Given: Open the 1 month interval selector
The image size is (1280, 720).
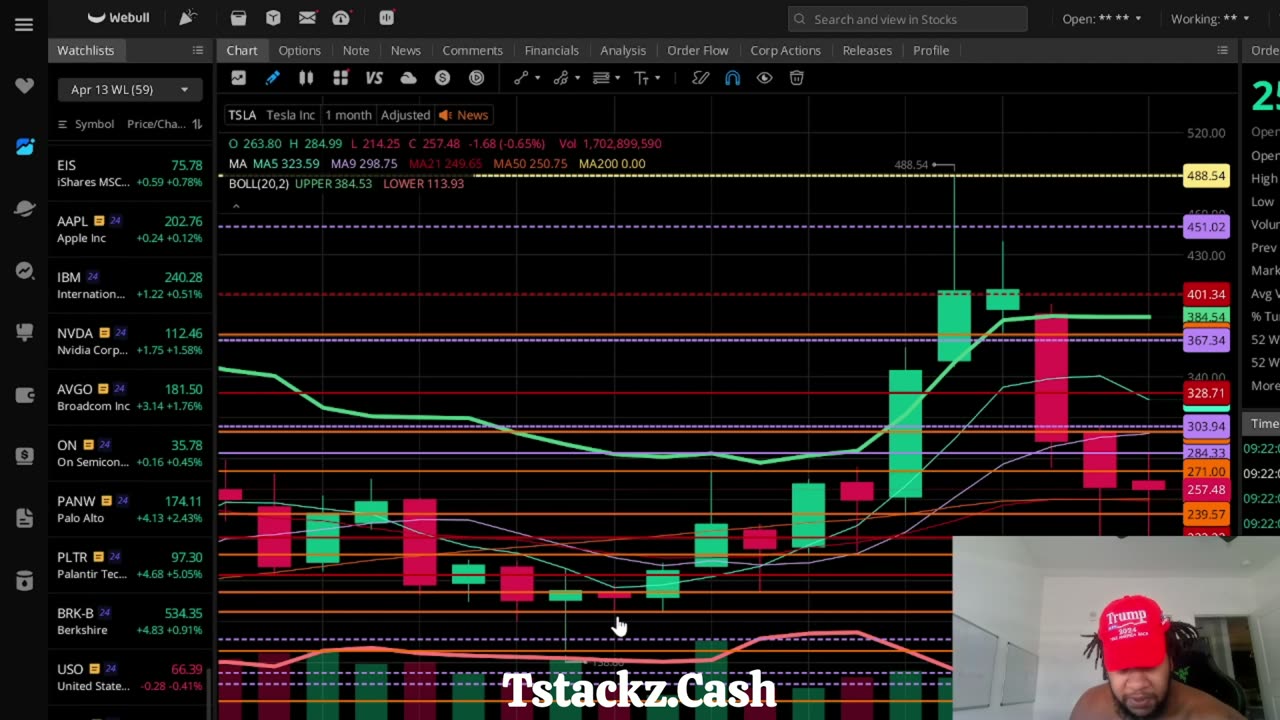Looking at the screenshot, I should [348, 115].
